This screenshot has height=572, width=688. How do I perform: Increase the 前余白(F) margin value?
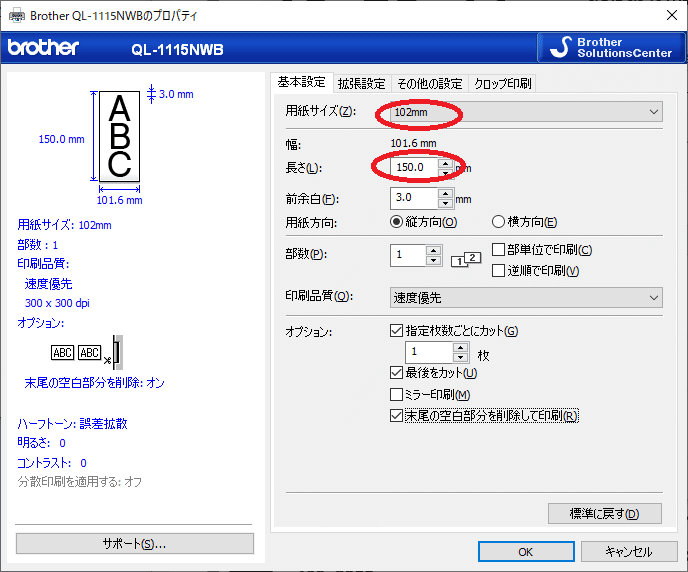[x=445, y=193]
